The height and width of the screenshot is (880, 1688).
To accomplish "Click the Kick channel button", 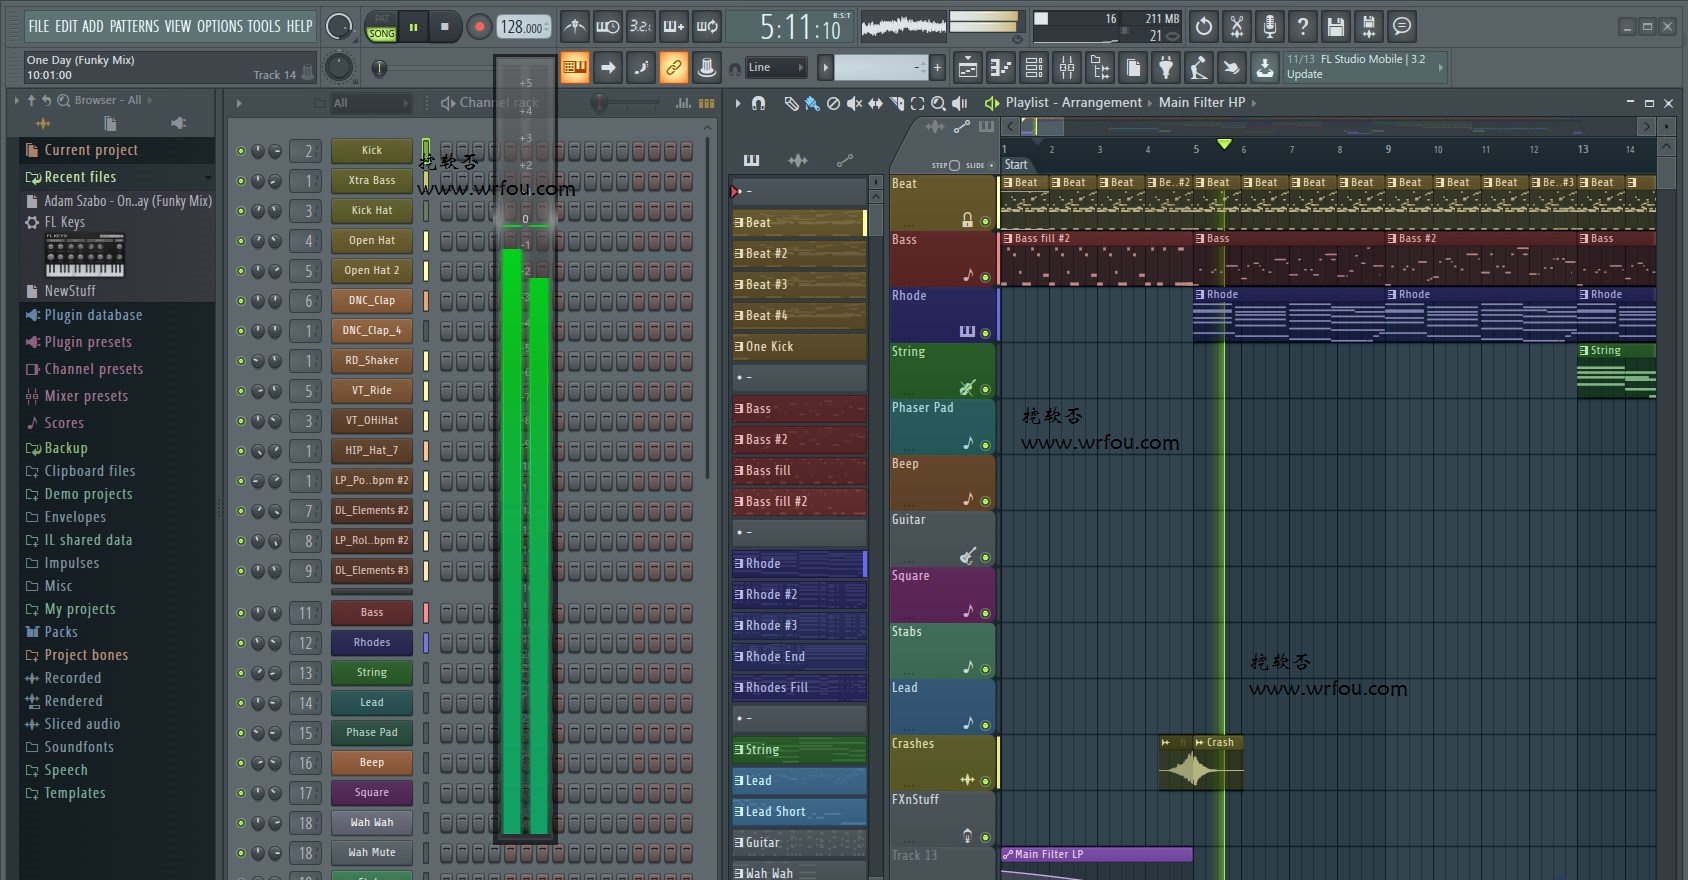I will click(x=372, y=151).
